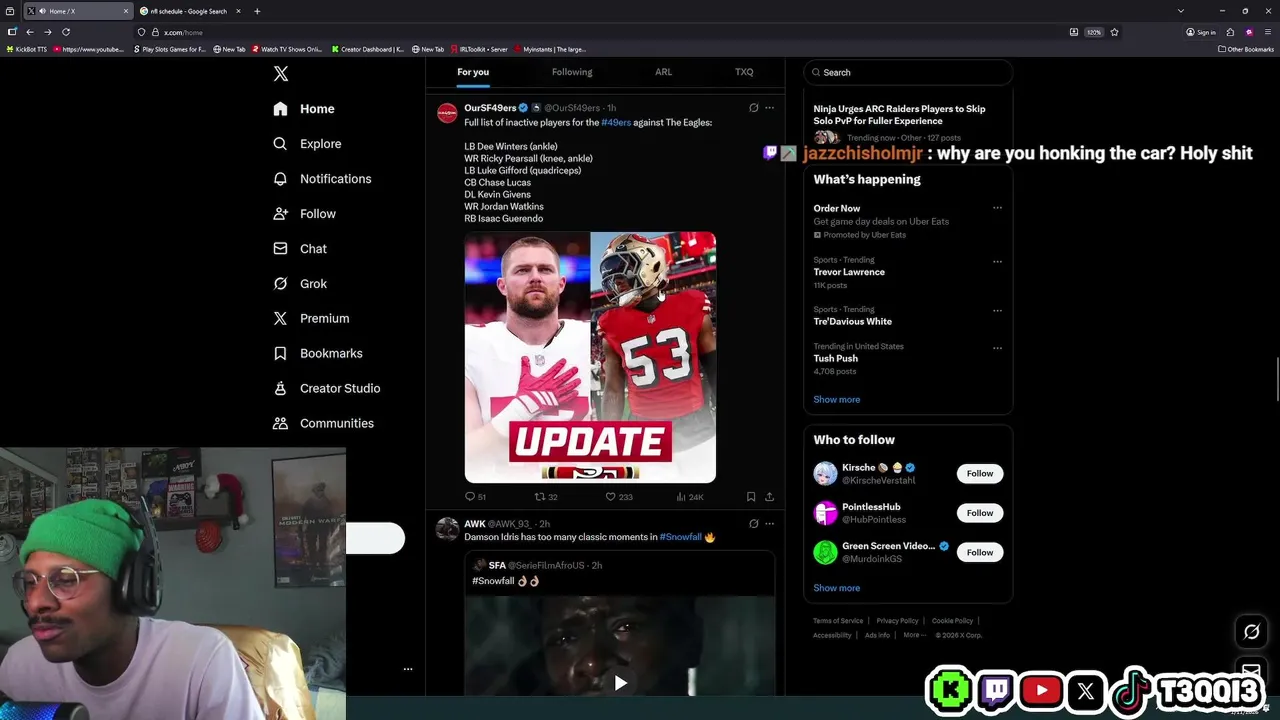Switch to the For you tab
Image resolution: width=1280 pixels, height=720 pixels.
click(473, 72)
